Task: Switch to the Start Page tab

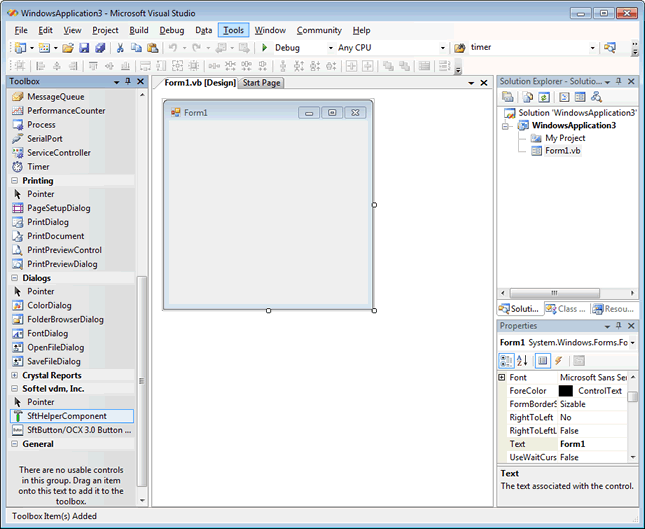Action: [x=260, y=83]
